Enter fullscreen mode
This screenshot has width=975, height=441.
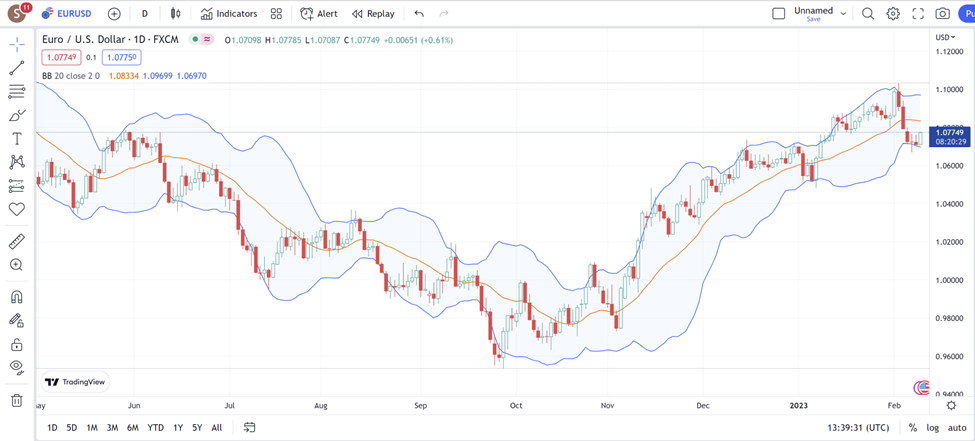(918, 13)
